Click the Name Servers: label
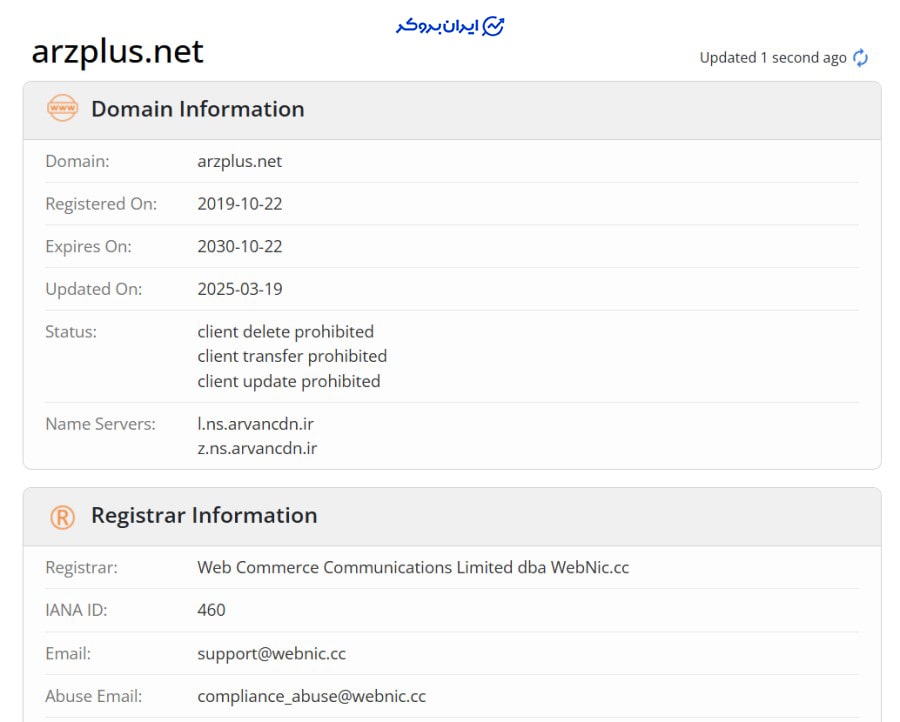 pyautogui.click(x=100, y=424)
